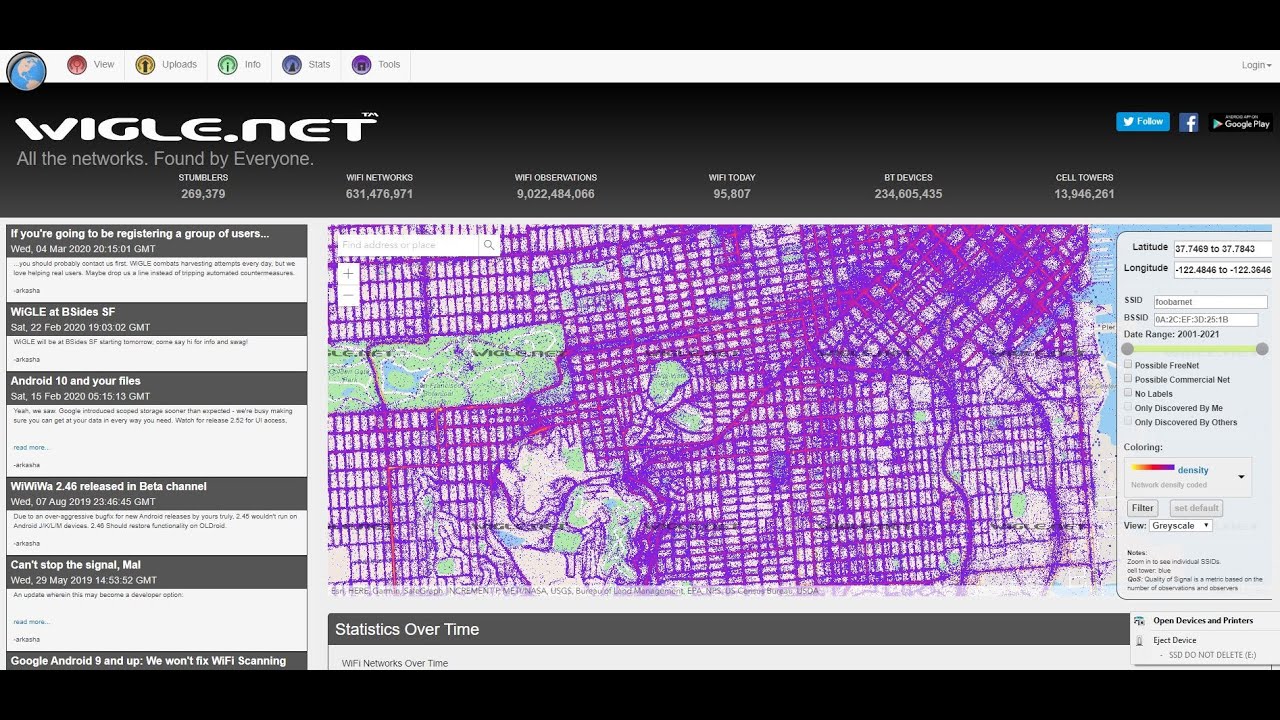Open read more under Can't stop the signal
The width and height of the screenshot is (1280, 720).
[x=31, y=621]
